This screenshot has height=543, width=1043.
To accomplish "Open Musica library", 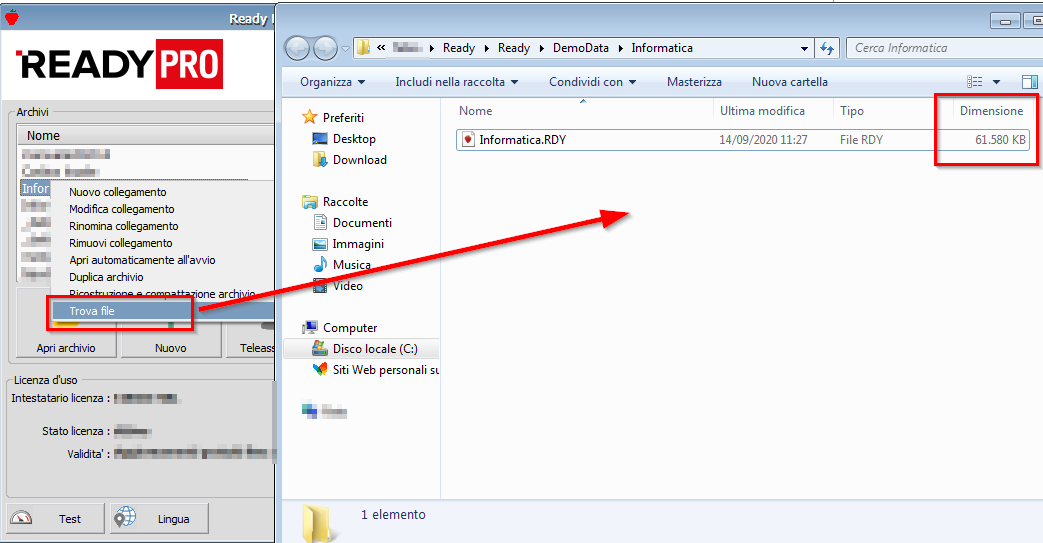I will pyautogui.click(x=352, y=264).
